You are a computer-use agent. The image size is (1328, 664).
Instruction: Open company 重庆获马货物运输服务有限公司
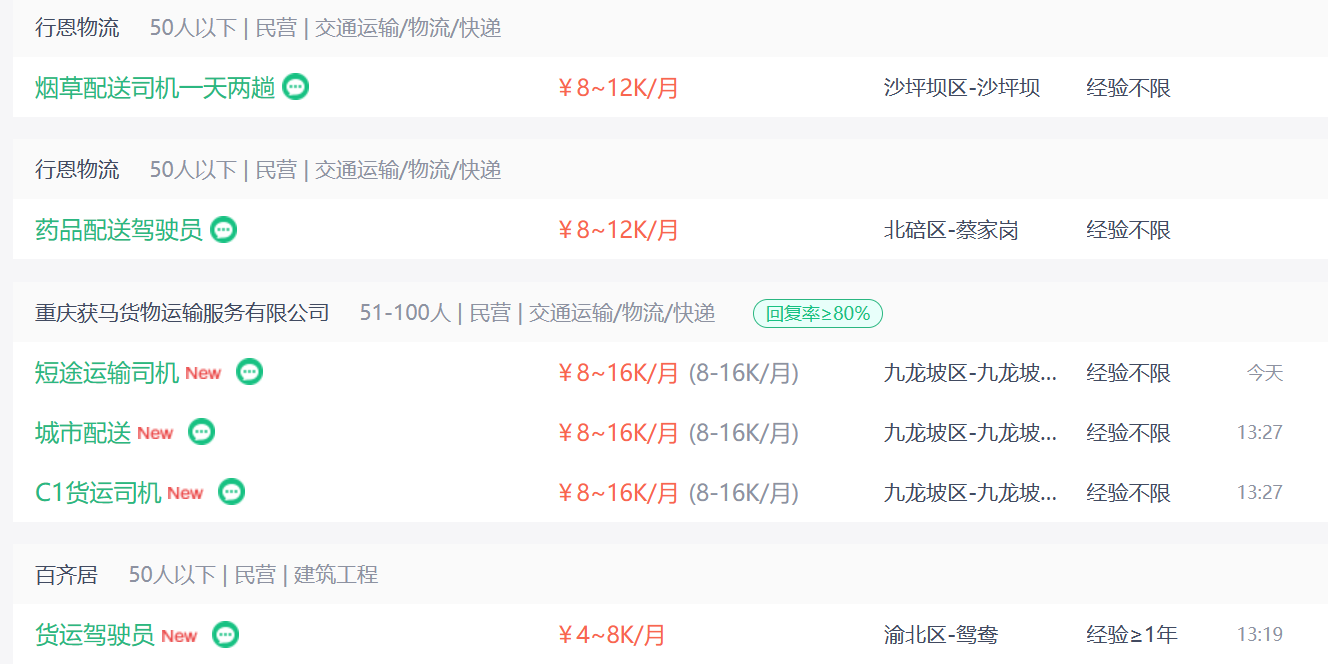[x=182, y=313]
